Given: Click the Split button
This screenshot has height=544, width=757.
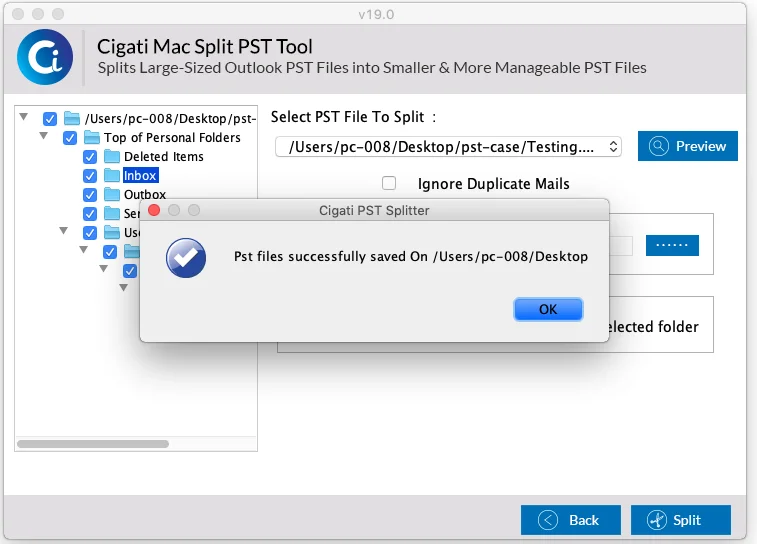Looking at the screenshot, I should pyautogui.click(x=681, y=520).
